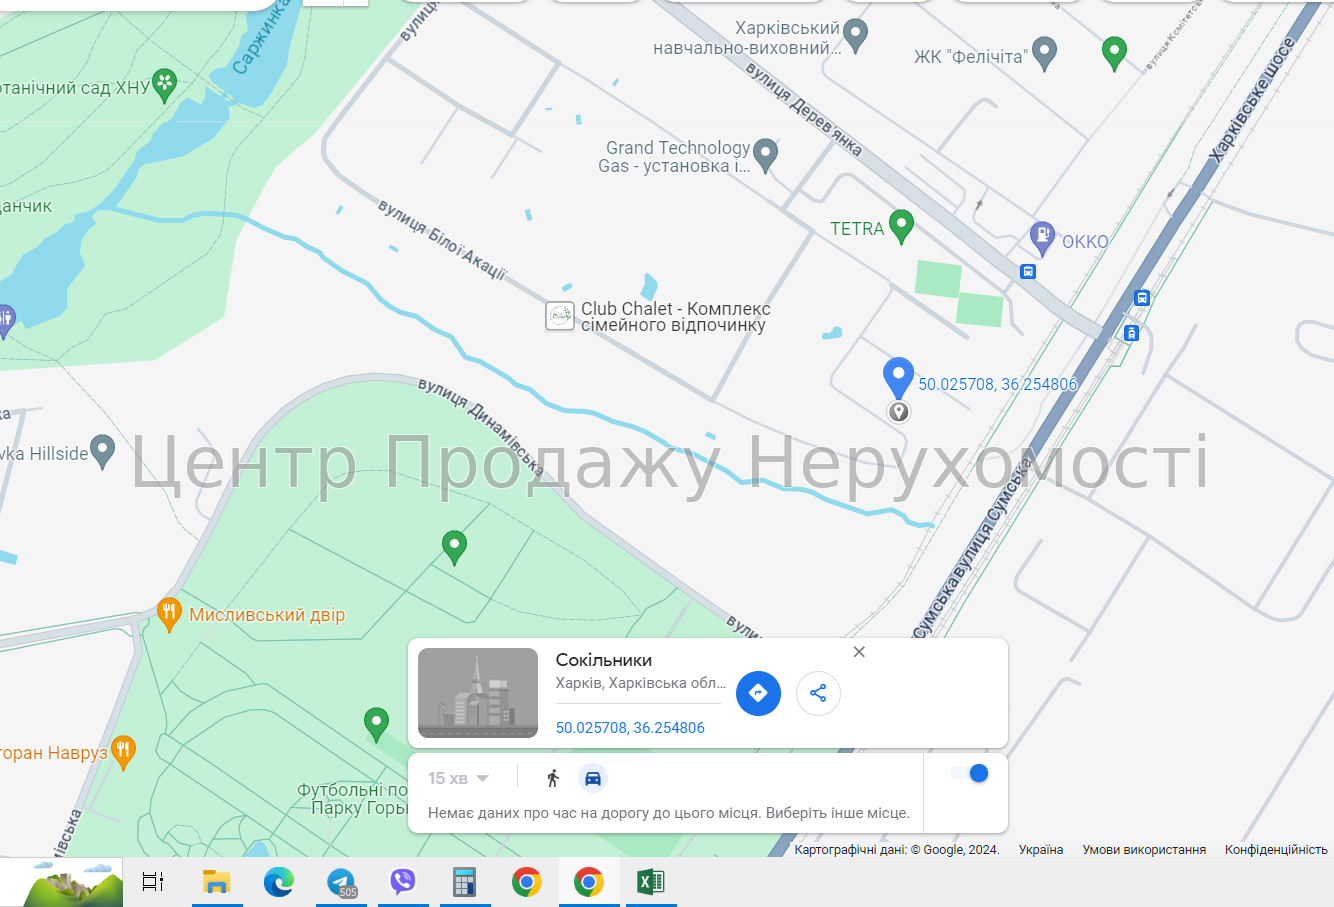Open File Explorer from taskbar

216,882
